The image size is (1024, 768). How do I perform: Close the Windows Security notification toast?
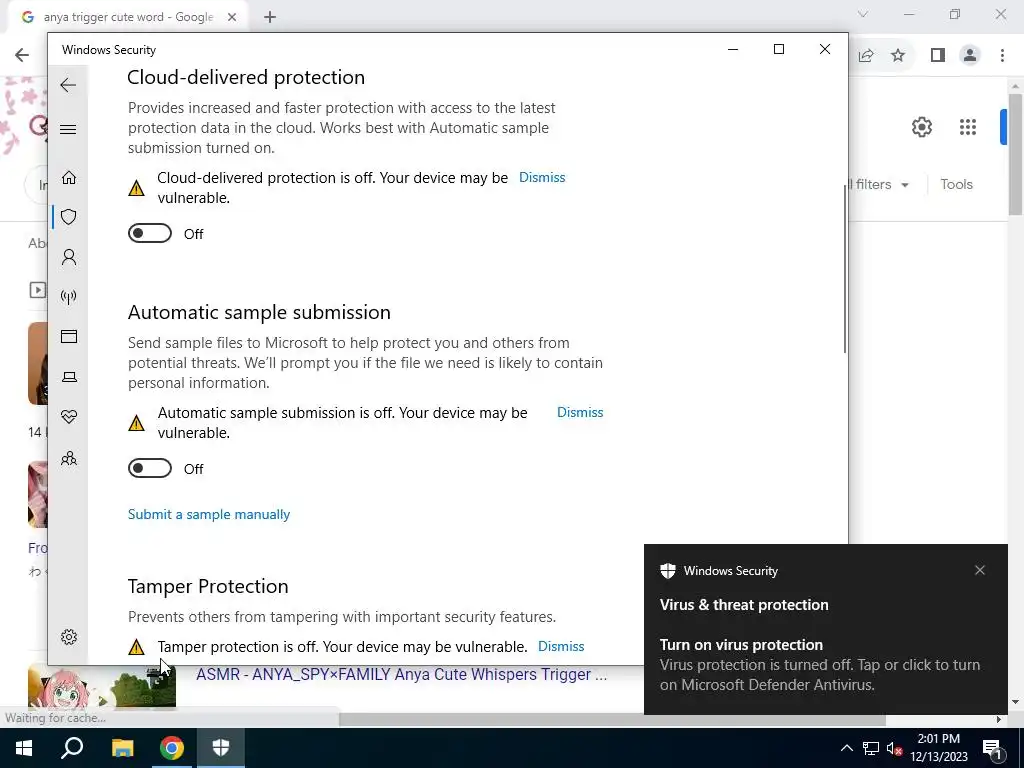point(980,570)
